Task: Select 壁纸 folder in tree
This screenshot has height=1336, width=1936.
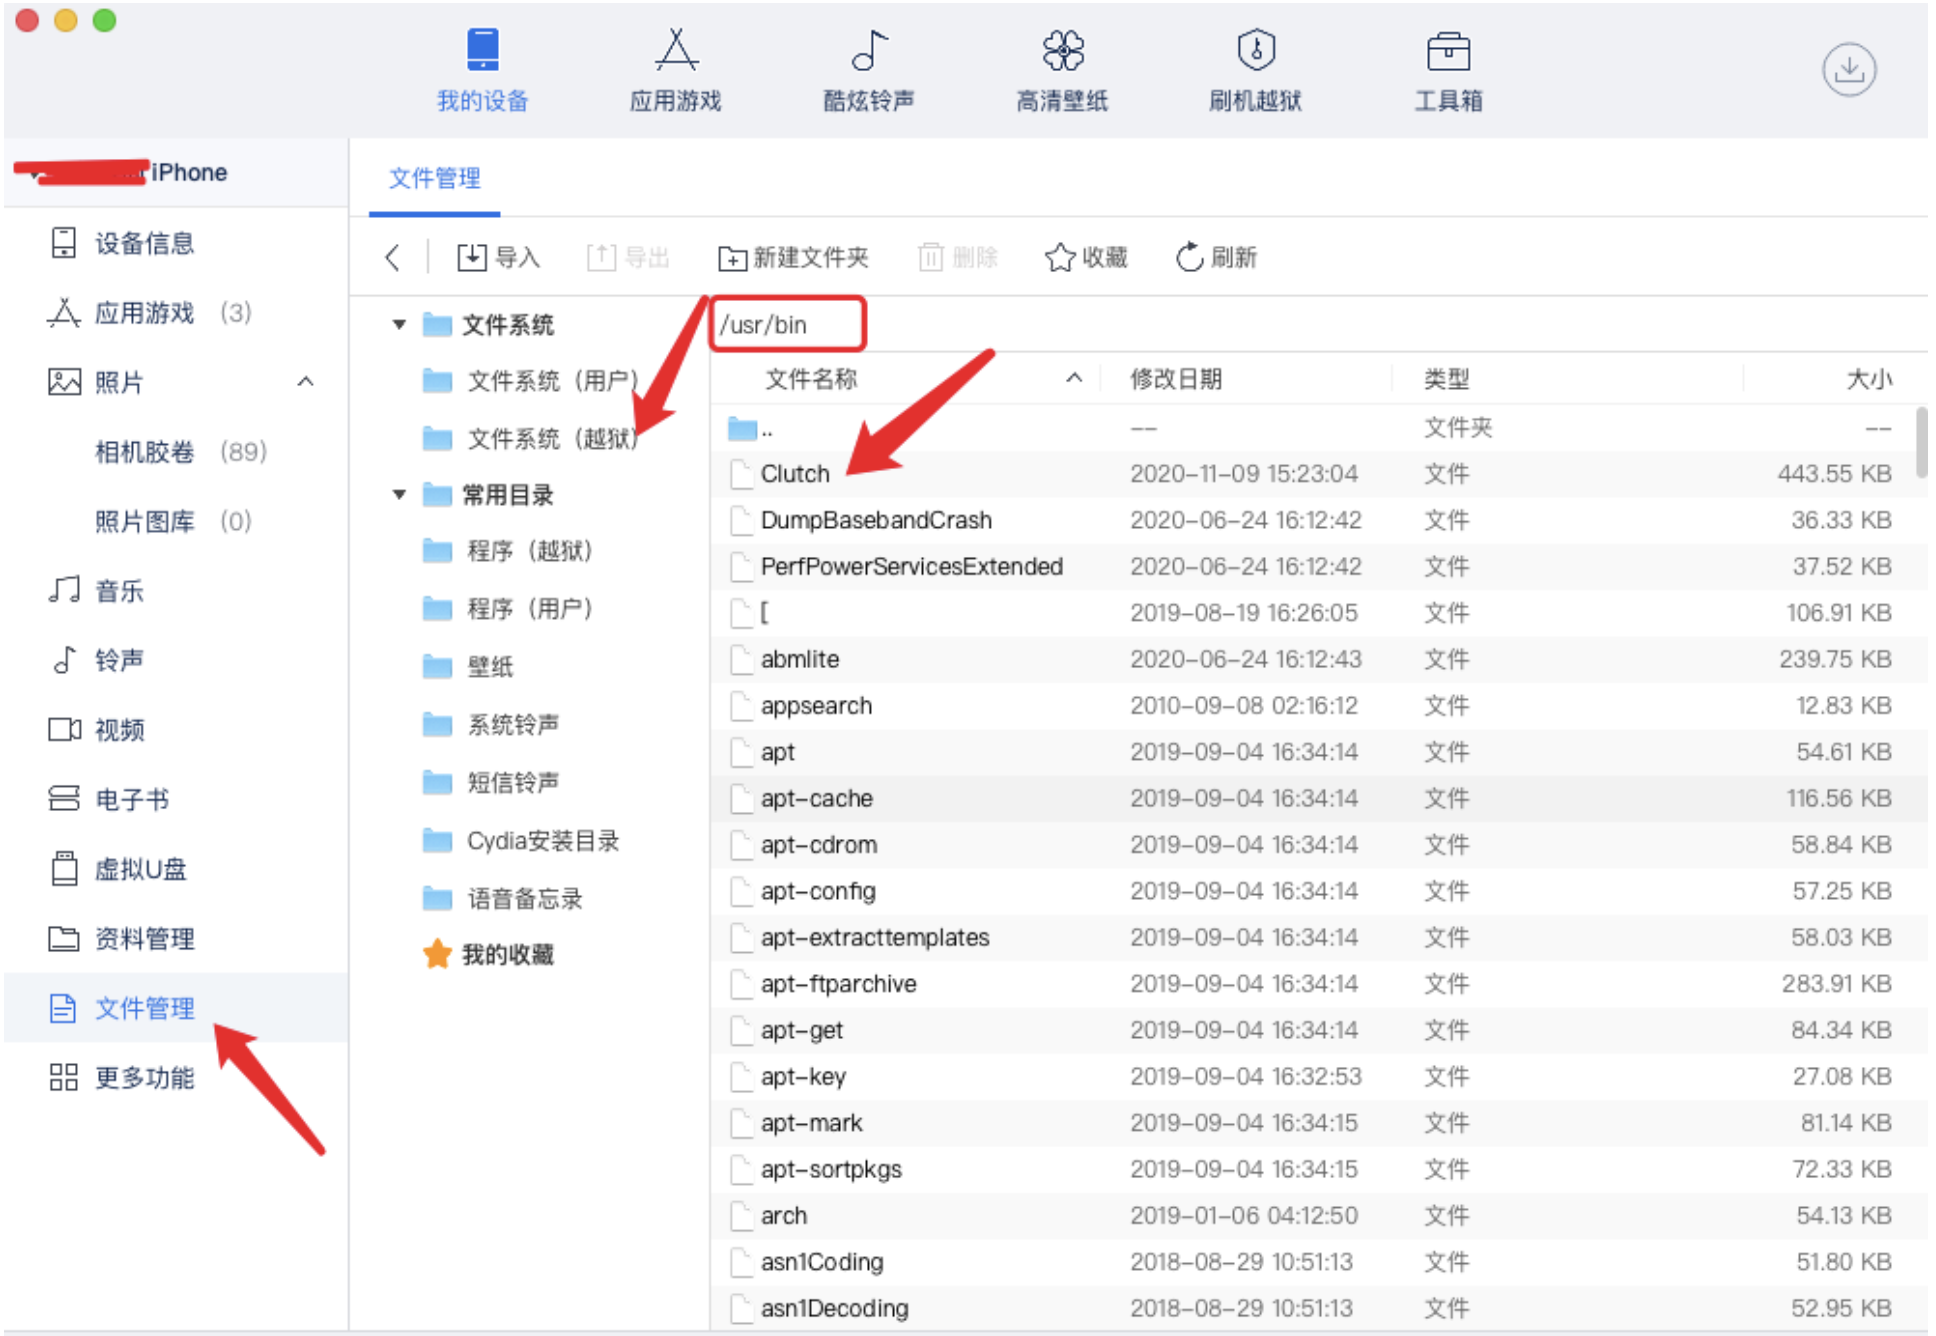Action: coord(468,667)
